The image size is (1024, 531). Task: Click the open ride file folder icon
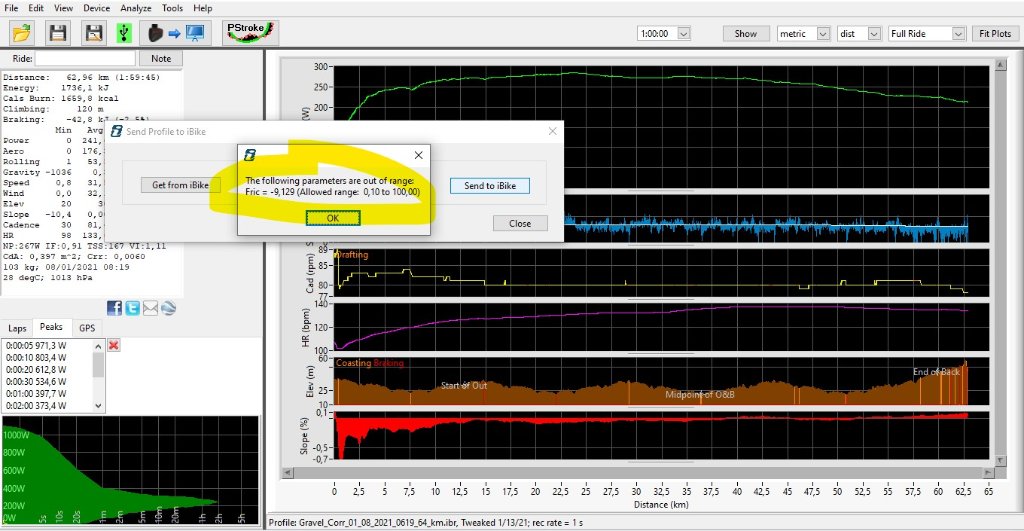(22, 33)
